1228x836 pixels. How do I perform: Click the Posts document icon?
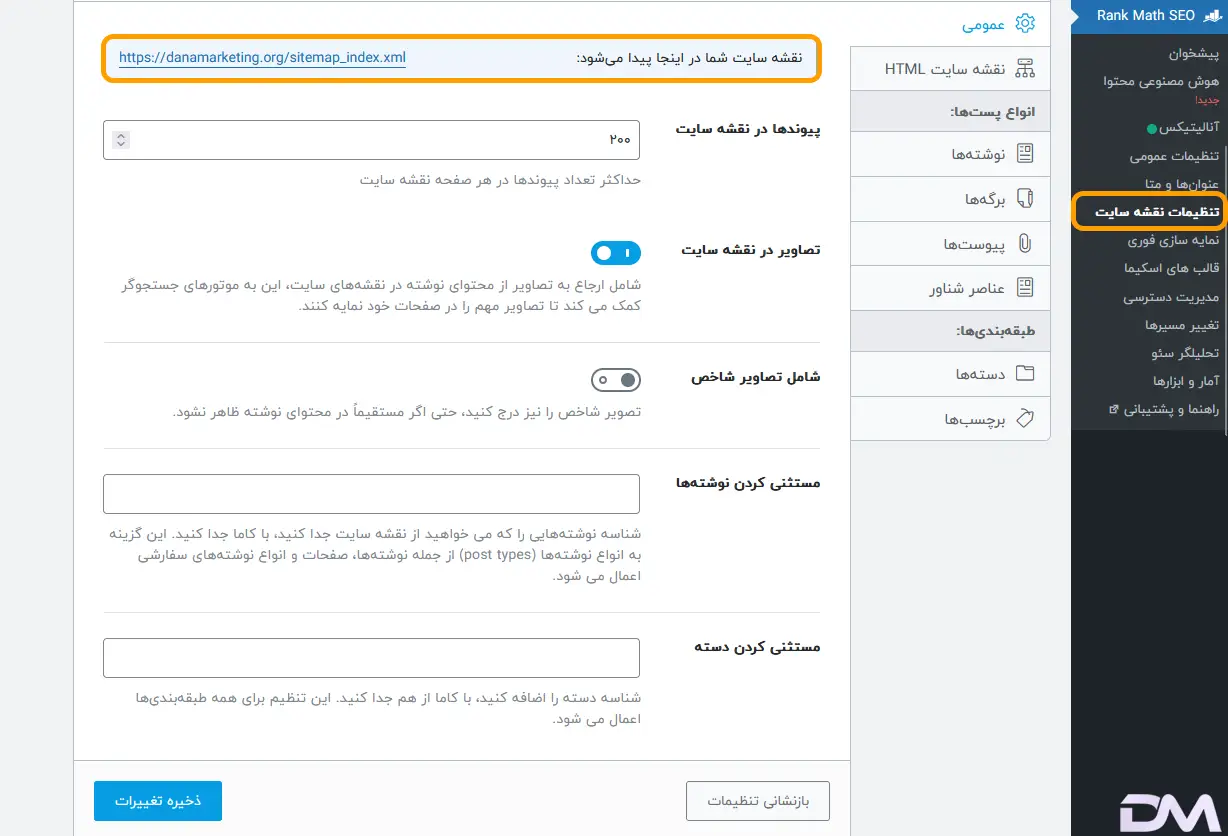(x=1024, y=153)
